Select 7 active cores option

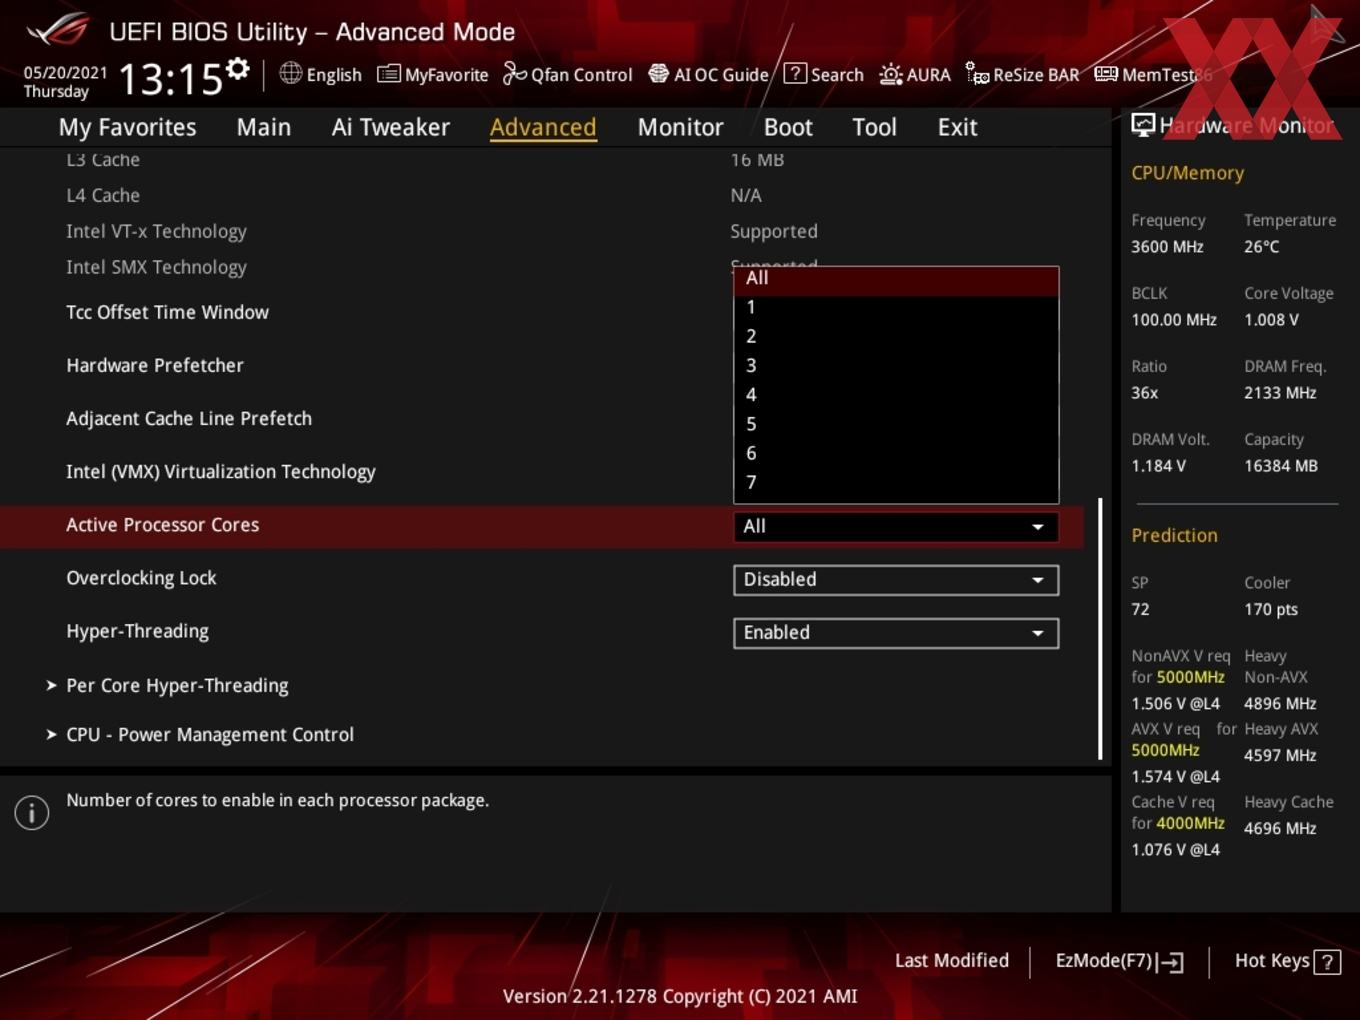click(896, 482)
